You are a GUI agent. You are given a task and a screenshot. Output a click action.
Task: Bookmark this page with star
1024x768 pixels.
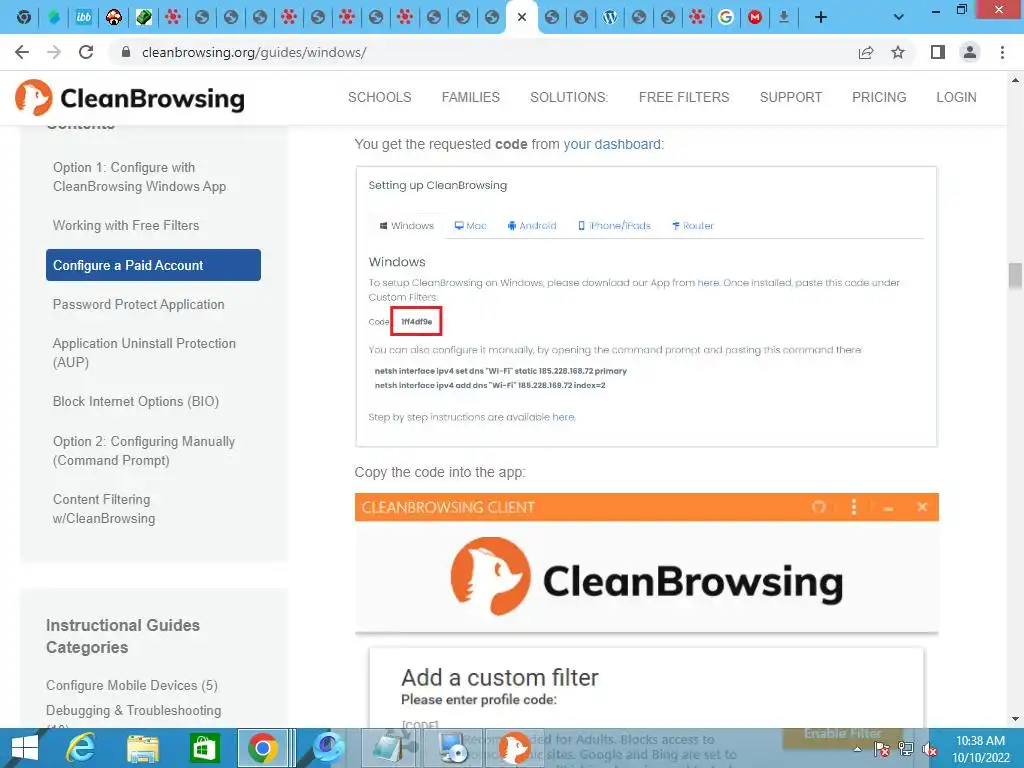pos(898,52)
